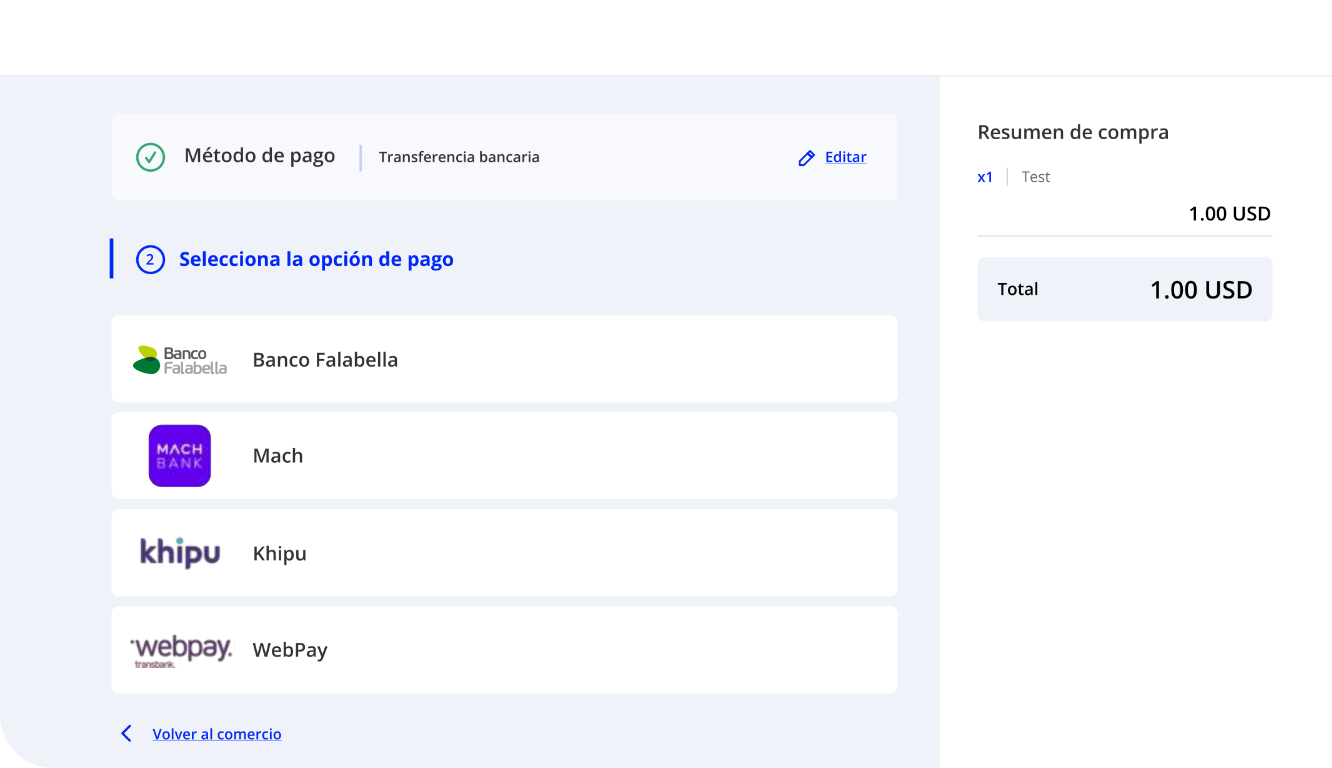1332x768 pixels.
Task: Click step 2 circle number icon
Action: click(x=150, y=260)
